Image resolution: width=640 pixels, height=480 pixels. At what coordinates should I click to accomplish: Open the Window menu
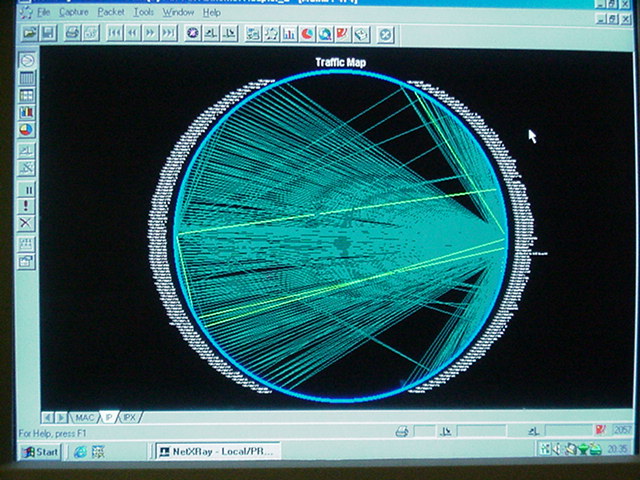[x=178, y=13]
